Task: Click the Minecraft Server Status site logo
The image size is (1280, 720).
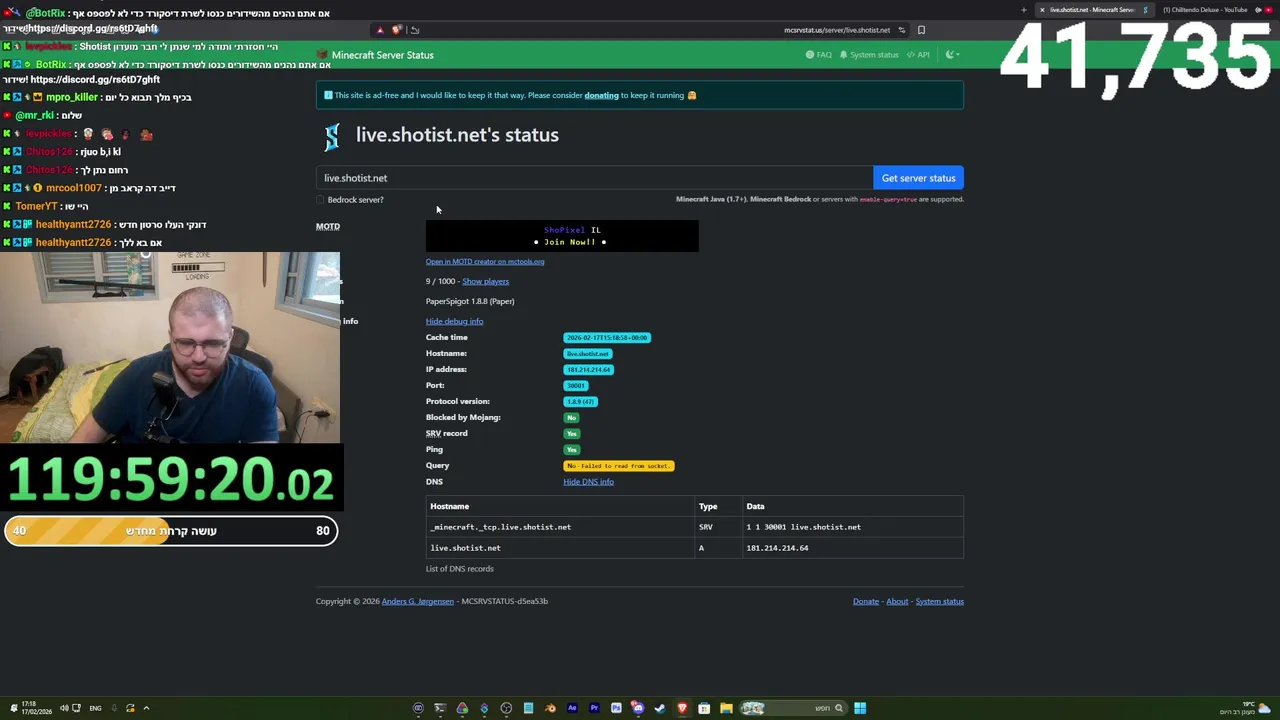Action: [x=375, y=55]
